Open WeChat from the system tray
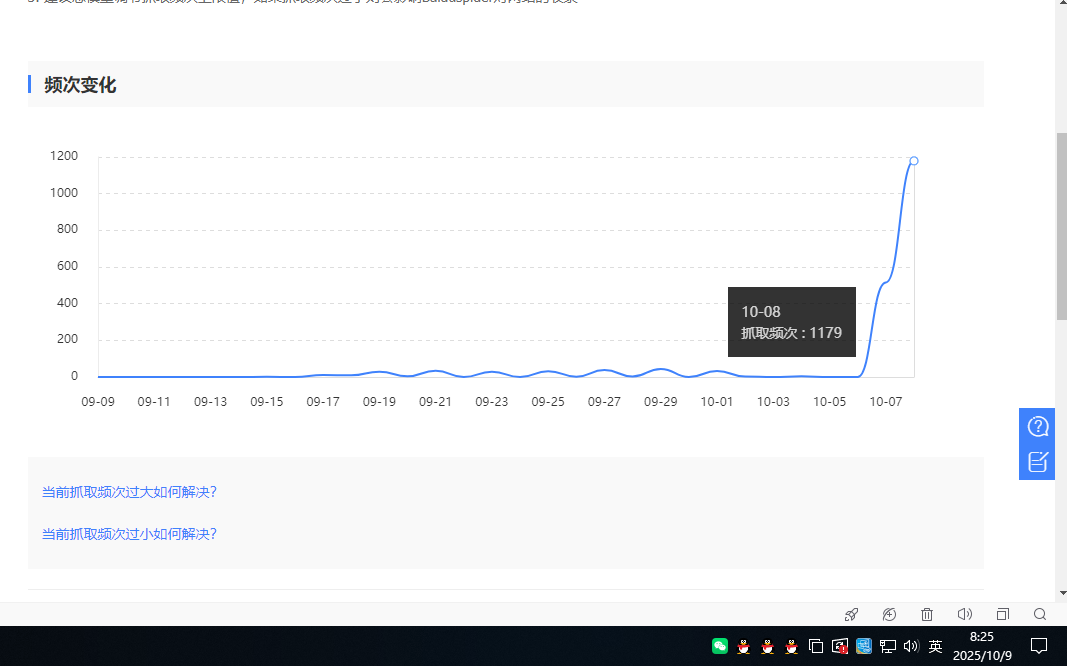 point(720,646)
